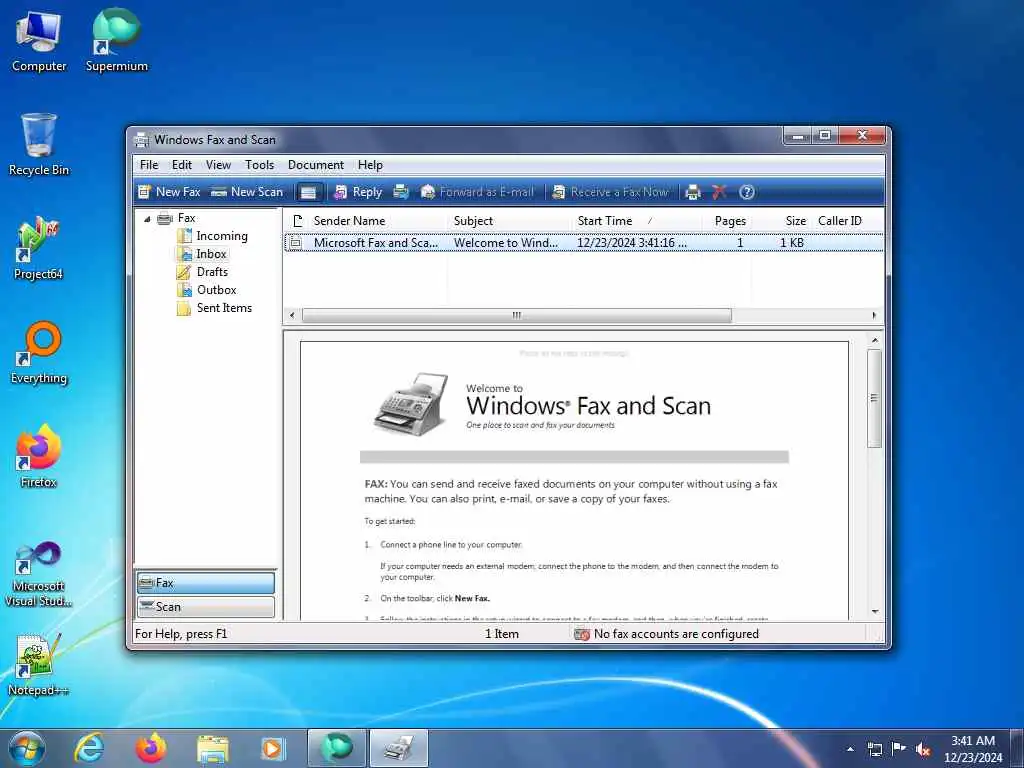The height and width of the screenshot is (768, 1024).
Task: Click the message list right scroll arrow
Action: point(874,315)
